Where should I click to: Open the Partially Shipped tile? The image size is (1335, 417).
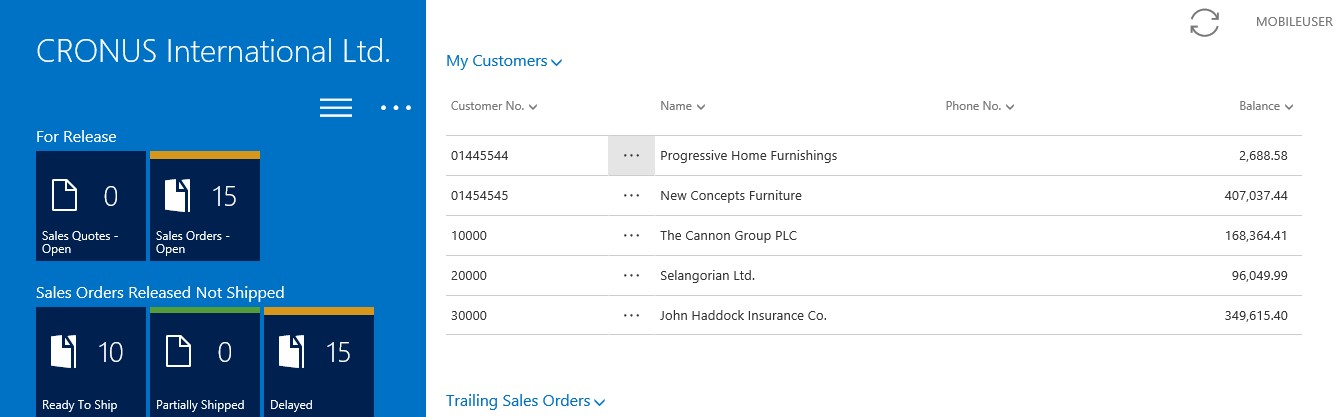(205, 362)
